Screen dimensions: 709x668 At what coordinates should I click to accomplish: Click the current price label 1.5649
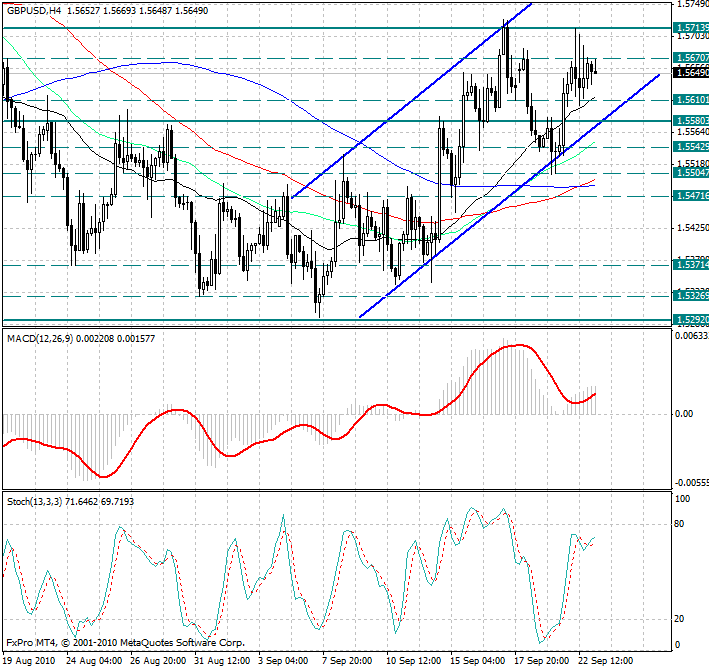691,72
